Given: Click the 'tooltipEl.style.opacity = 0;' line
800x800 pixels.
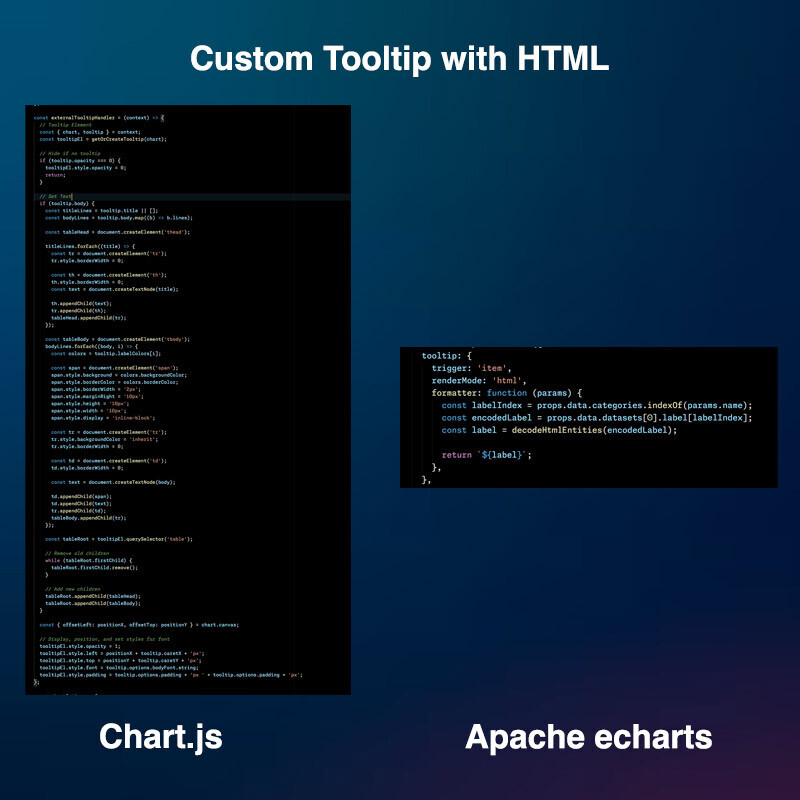Looking at the screenshot, I should [85, 168].
